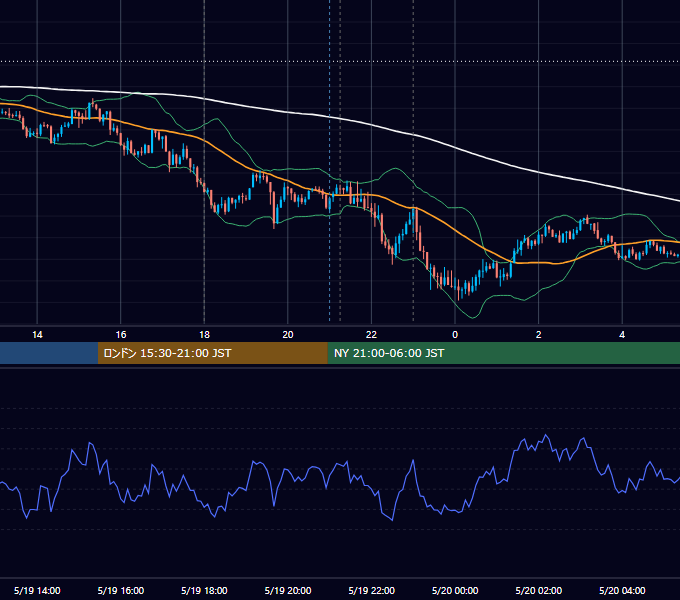Click the 5/19 20:00 time label
The width and height of the screenshot is (680, 600).
pos(288,590)
